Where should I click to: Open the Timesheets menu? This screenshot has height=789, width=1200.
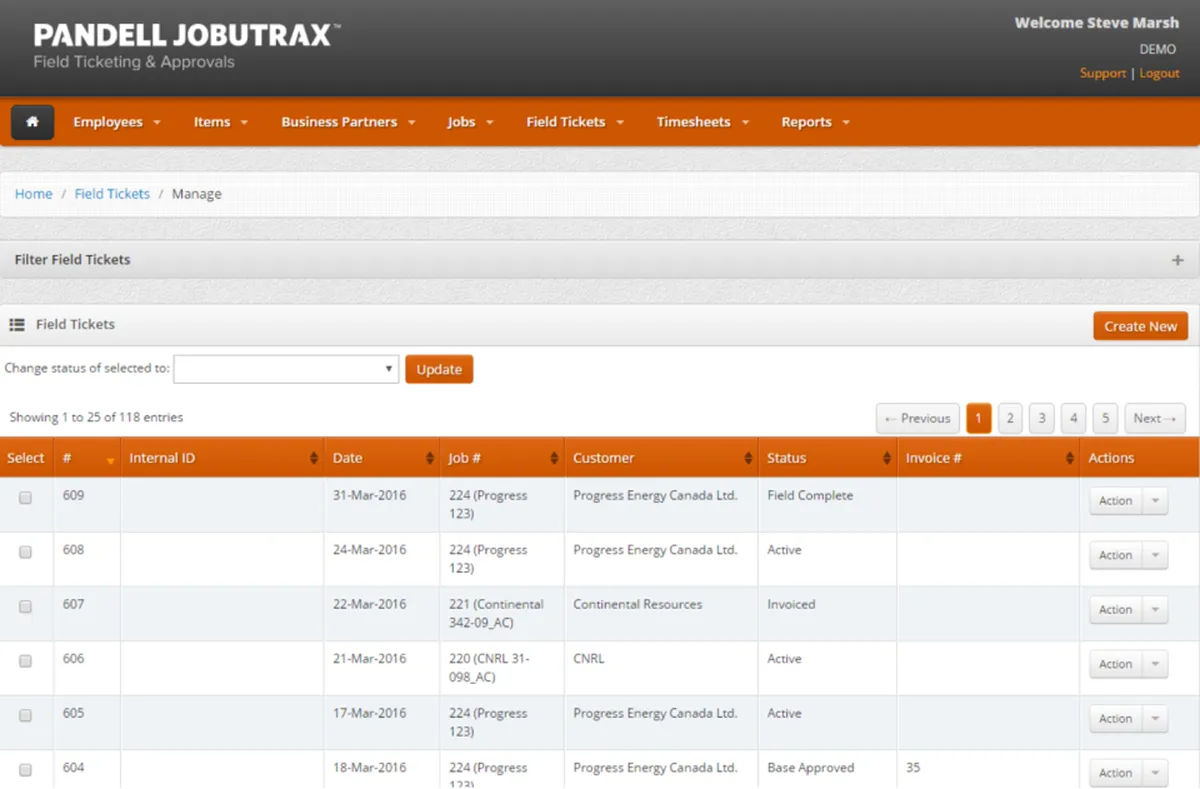coord(703,122)
